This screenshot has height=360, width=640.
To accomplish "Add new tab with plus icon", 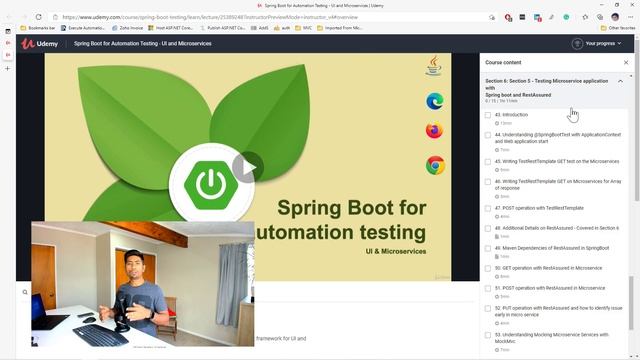I will point(7,69).
